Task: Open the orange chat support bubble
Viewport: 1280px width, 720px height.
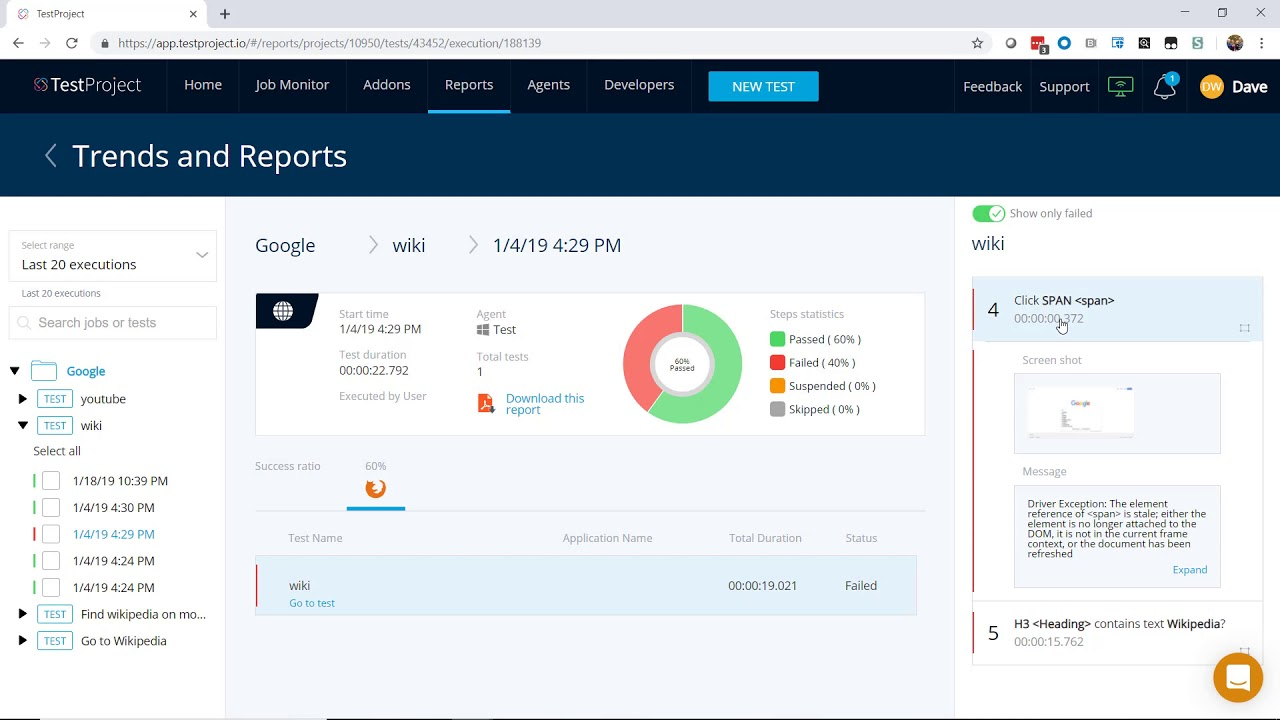Action: pyautogui.click(x=1237, y=678)
